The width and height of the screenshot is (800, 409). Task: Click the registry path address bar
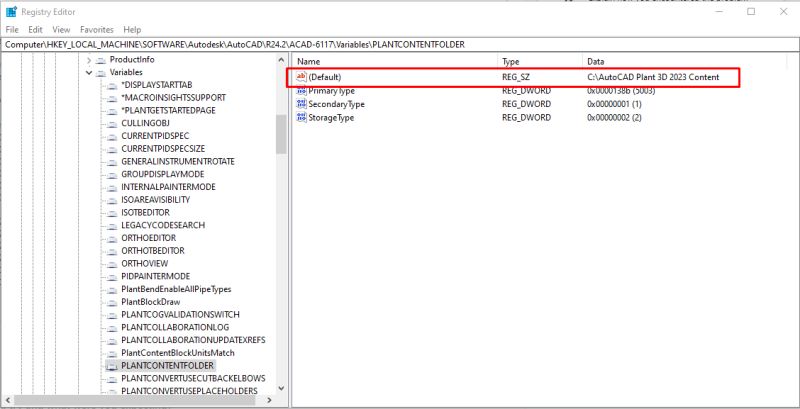tap(399, 44)
